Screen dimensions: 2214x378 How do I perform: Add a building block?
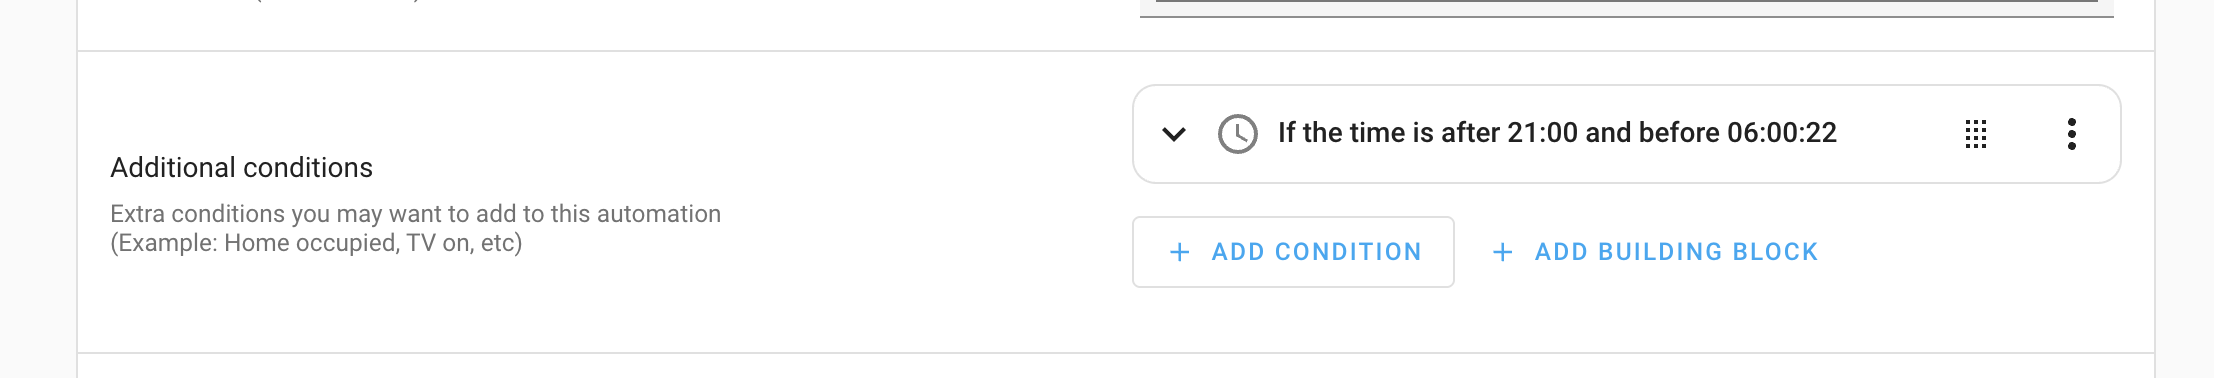click(x=1655, y=252)
